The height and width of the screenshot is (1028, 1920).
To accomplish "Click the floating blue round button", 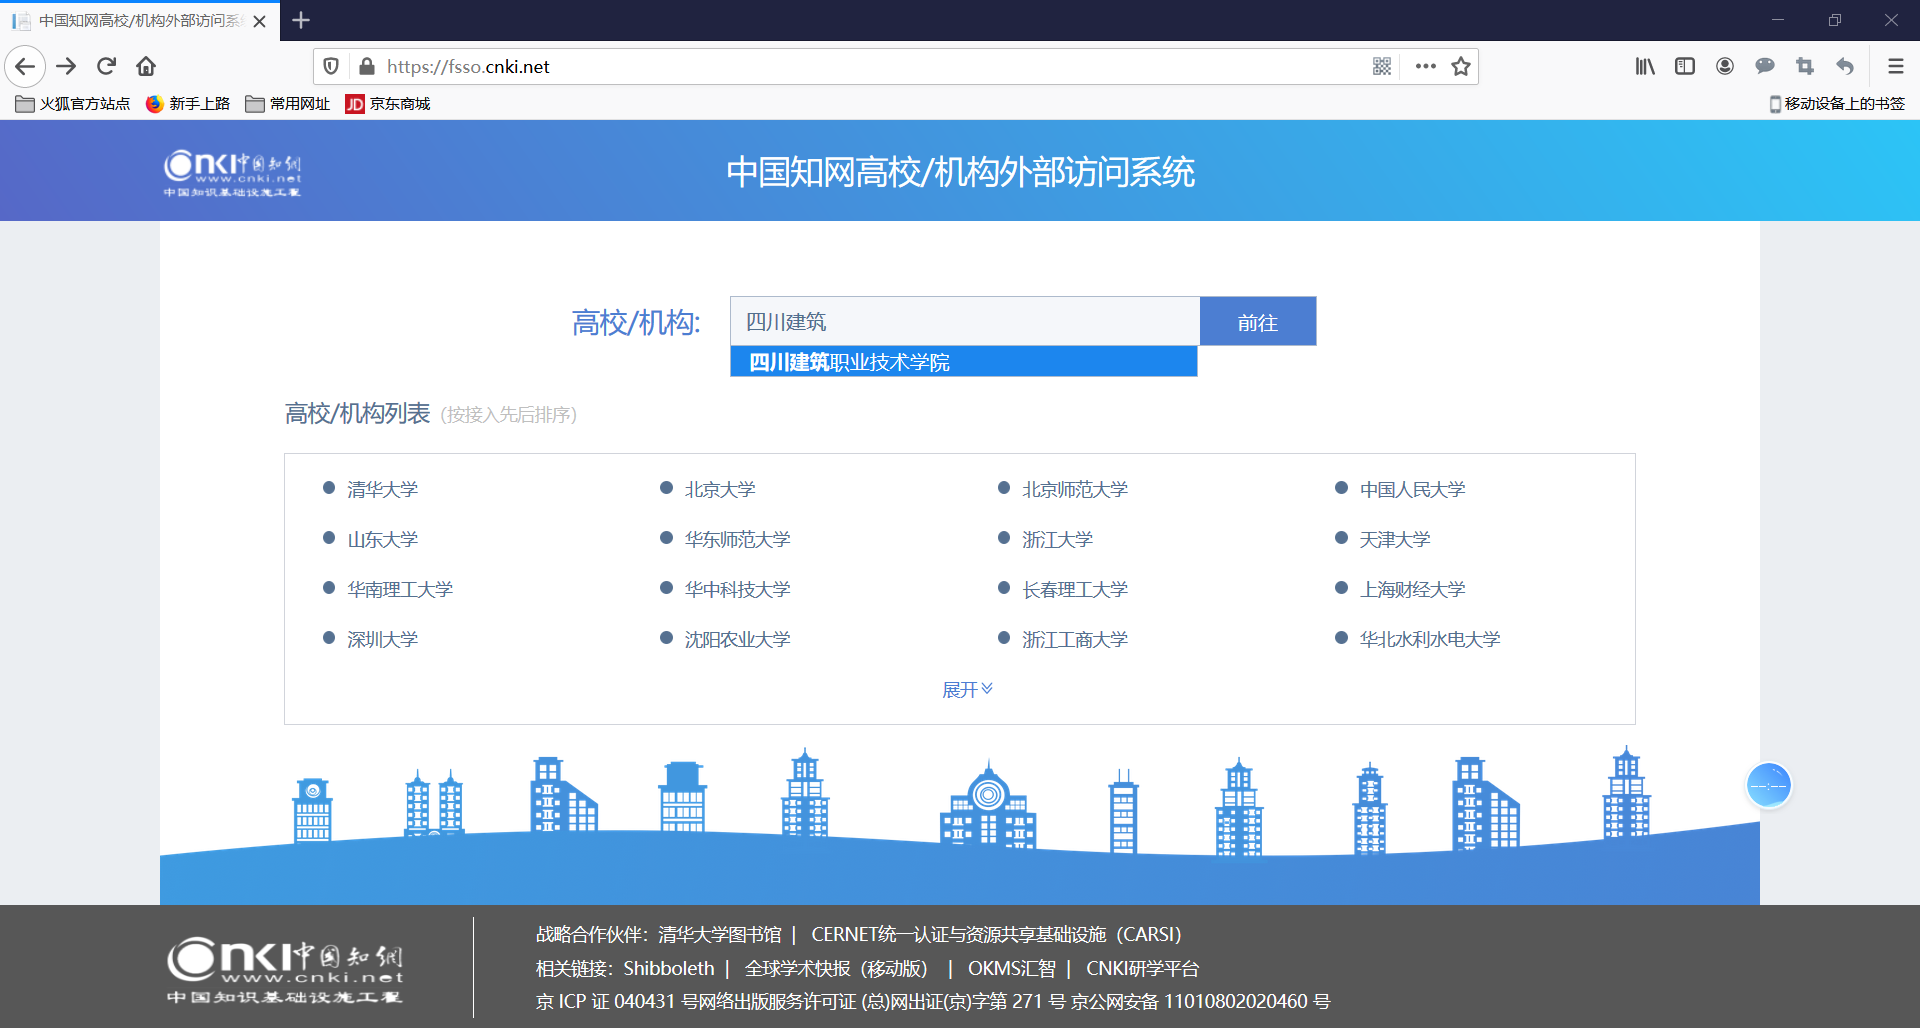I will [x=1768, y=785].
